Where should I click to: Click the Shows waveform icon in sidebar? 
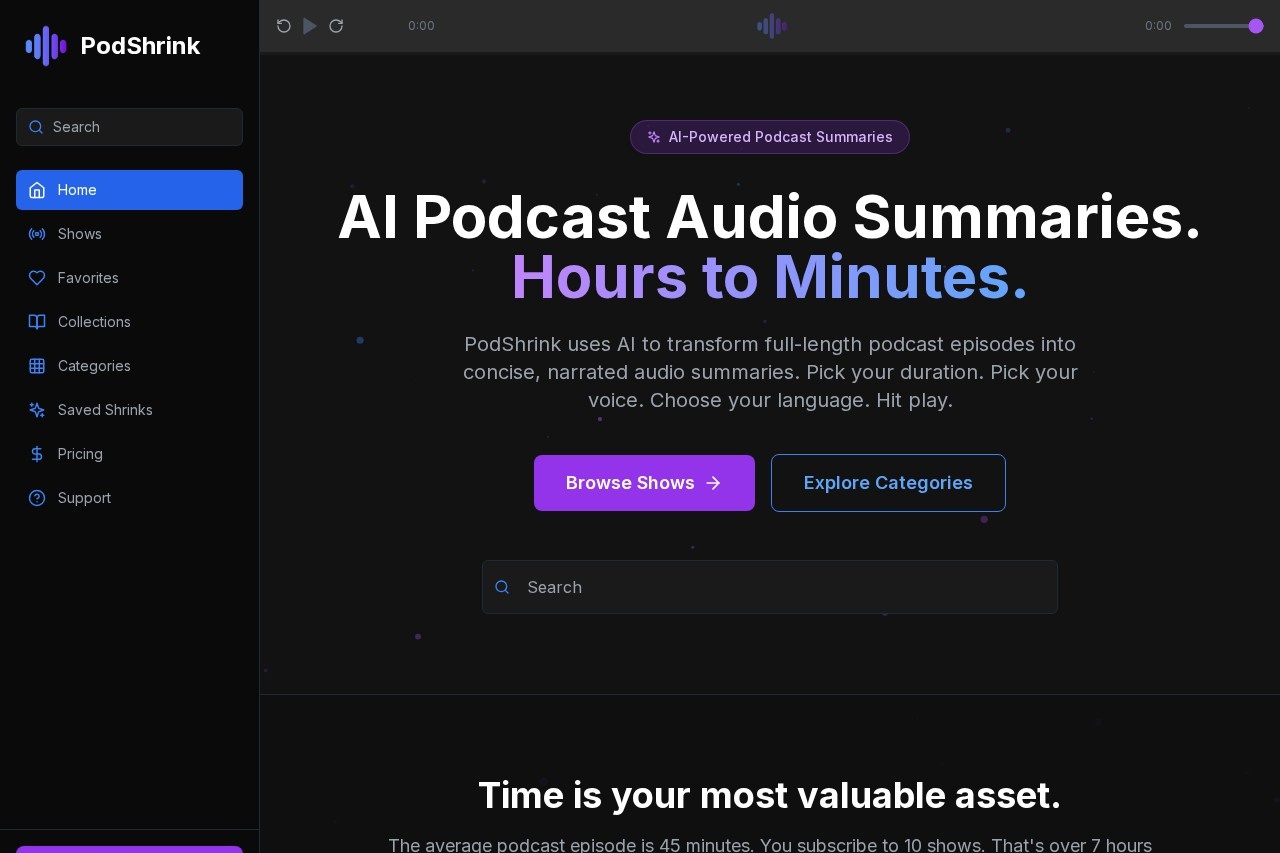click(x=37, y=234)
